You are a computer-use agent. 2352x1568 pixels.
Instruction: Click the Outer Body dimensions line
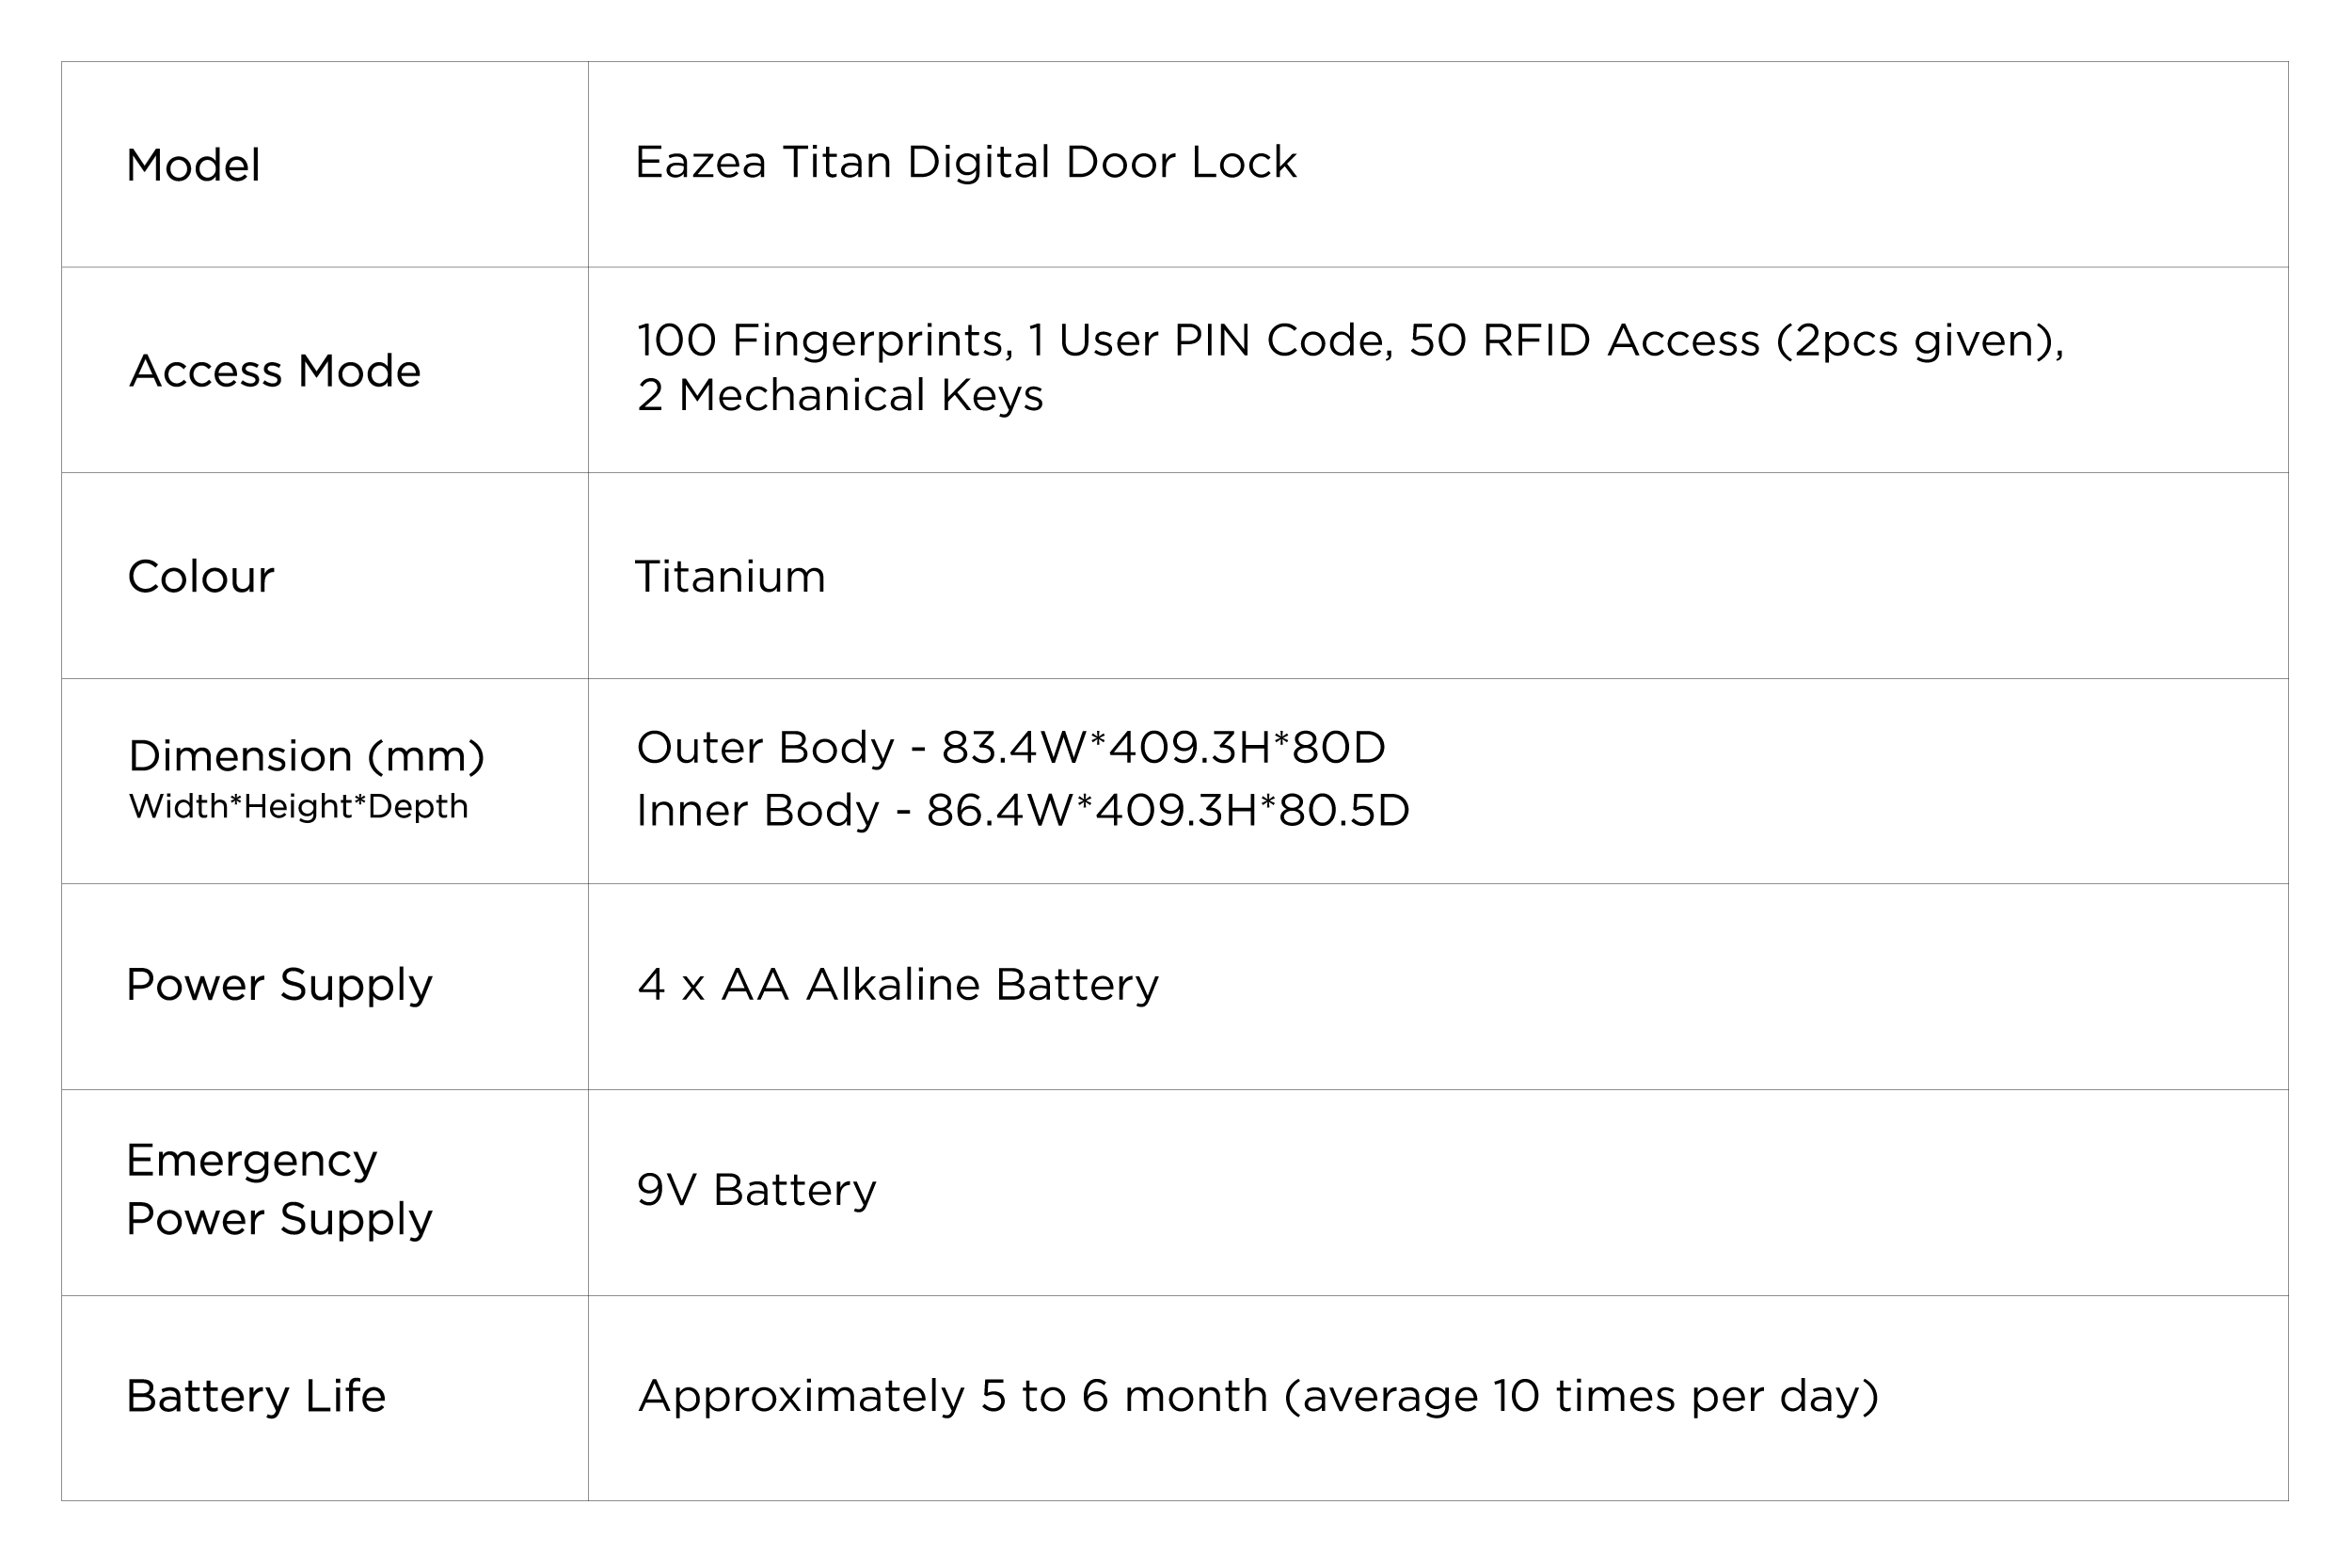coord(1011,748)
